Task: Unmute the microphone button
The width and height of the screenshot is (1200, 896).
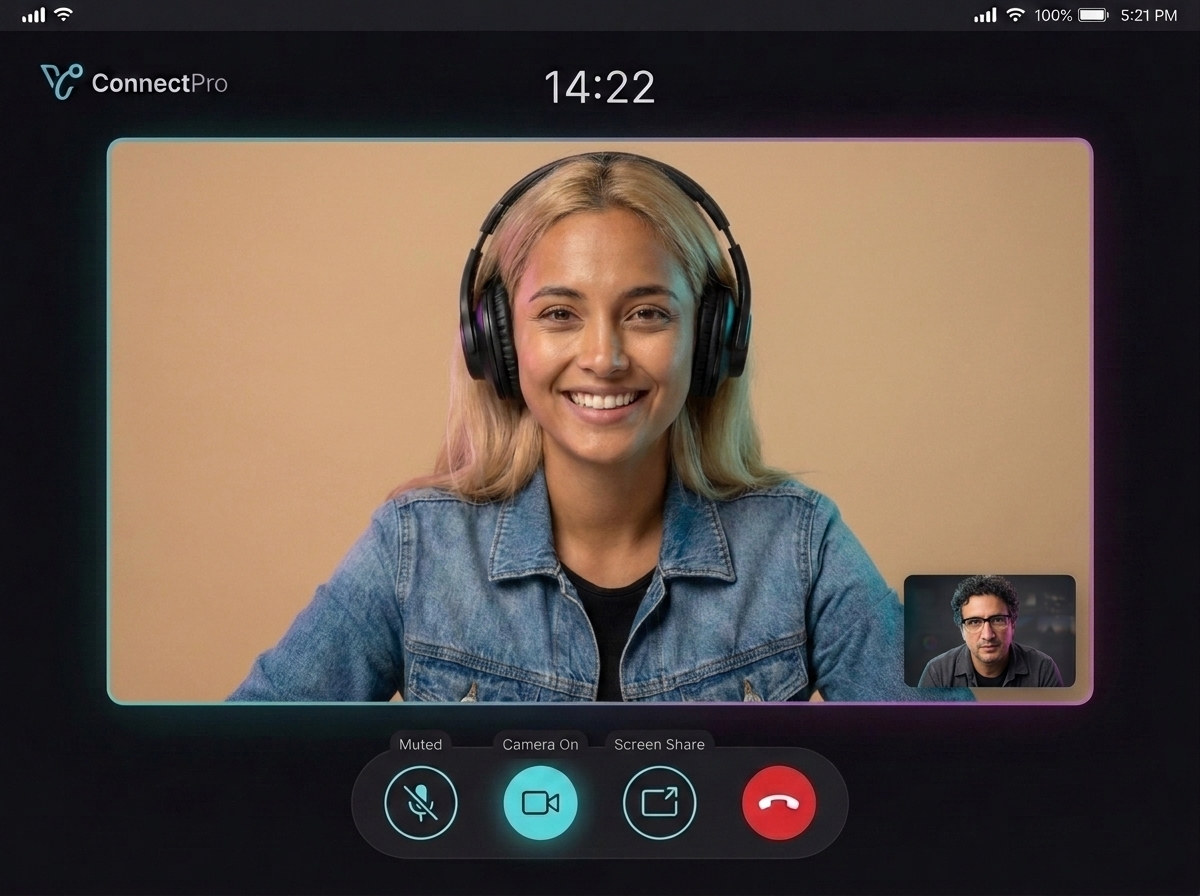Action: [421, 801]
